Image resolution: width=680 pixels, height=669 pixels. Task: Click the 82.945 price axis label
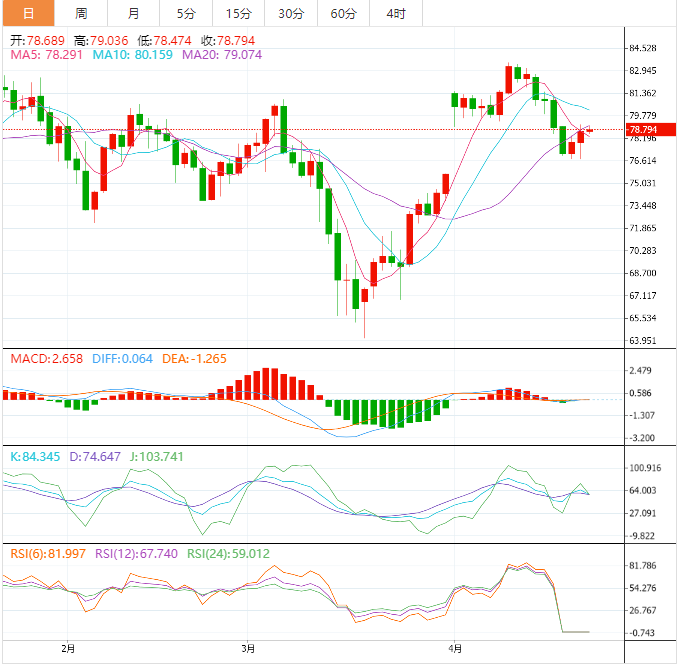643,70
